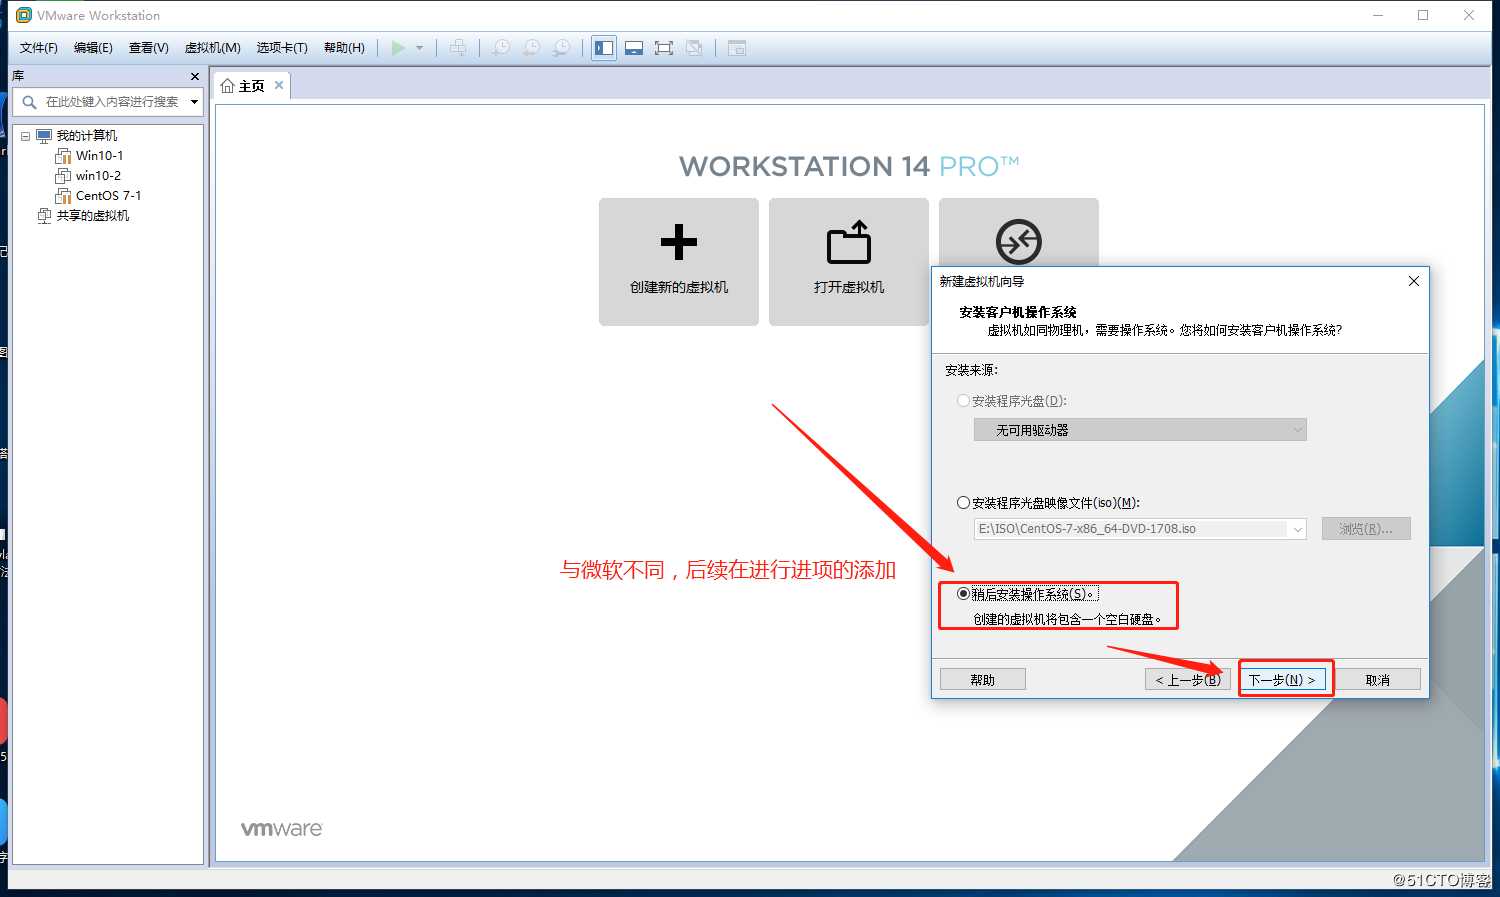Close the 主页 tab with its X
The width and height of the screenshot is (1500, 897).
click(279, 85)
